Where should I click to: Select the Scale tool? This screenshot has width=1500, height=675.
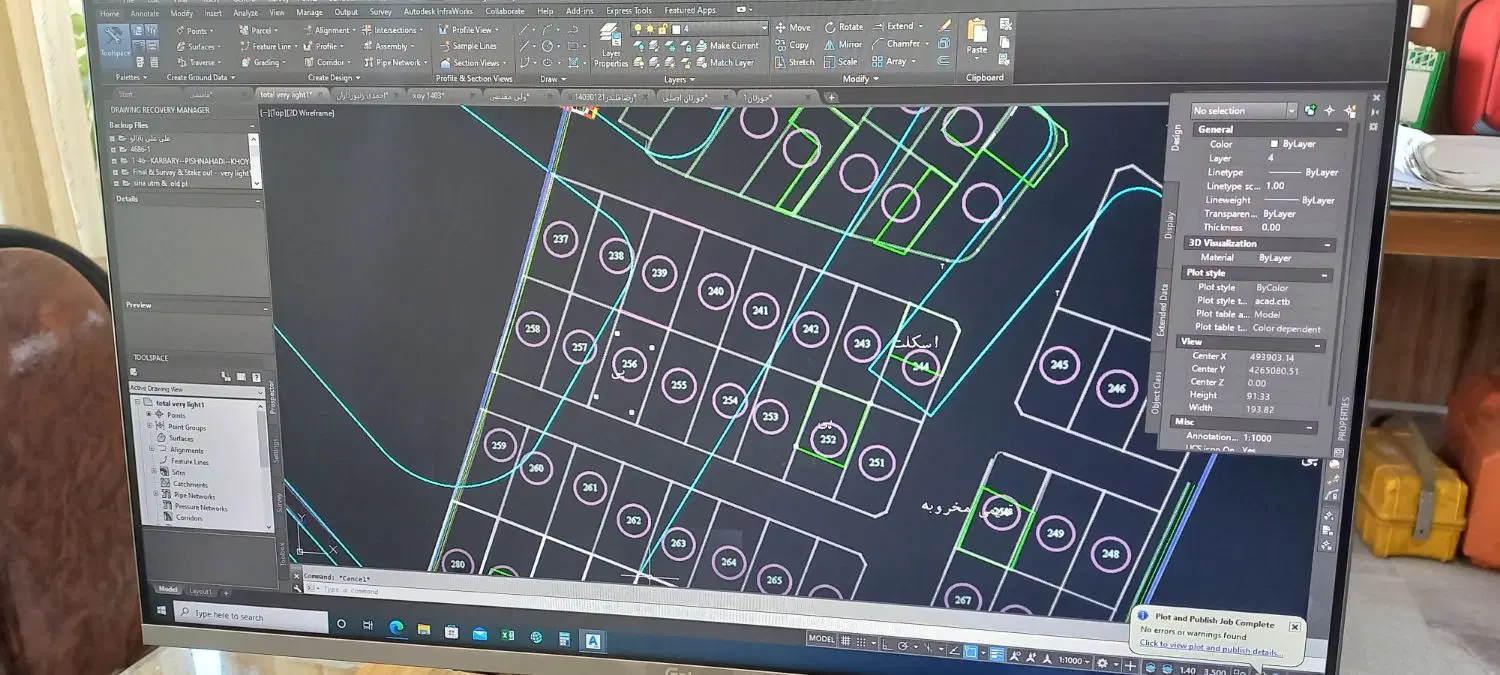[x=841, y=62]
